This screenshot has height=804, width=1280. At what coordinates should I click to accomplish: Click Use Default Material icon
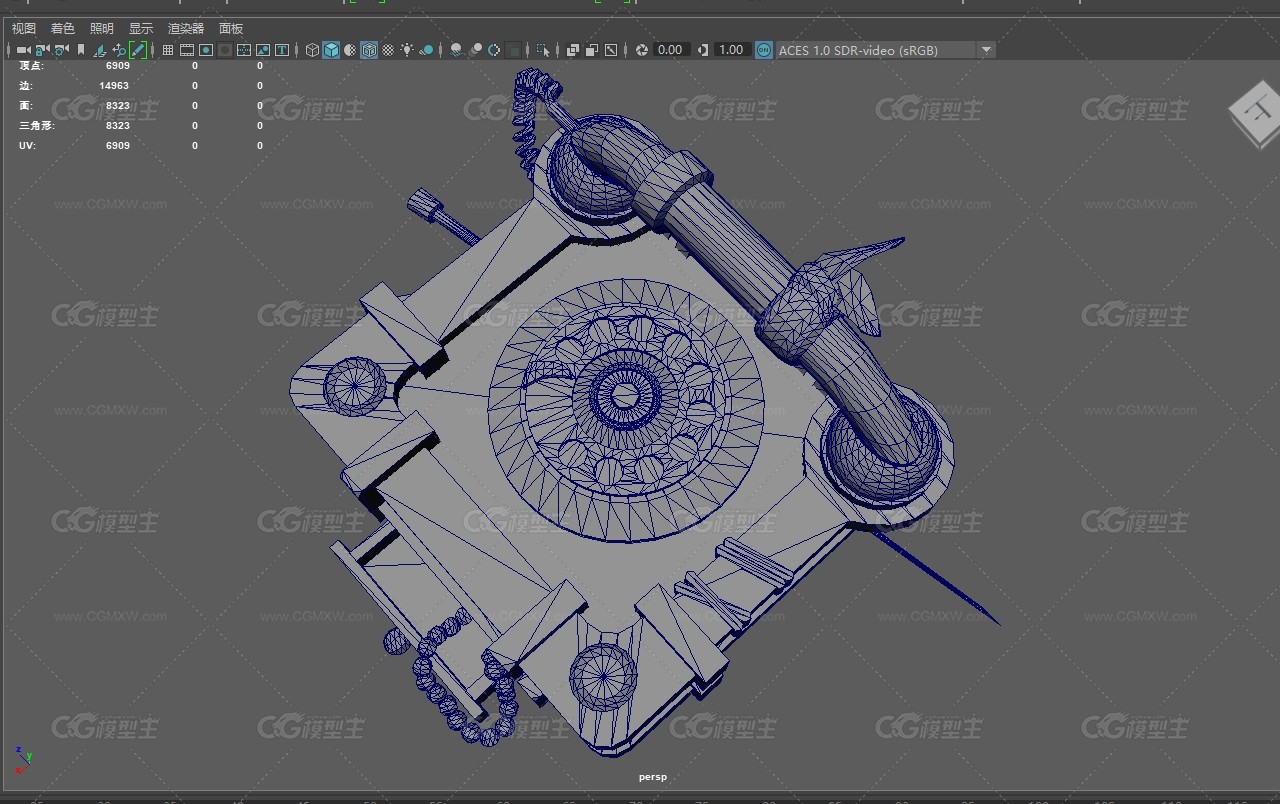(x=350, y=50)
